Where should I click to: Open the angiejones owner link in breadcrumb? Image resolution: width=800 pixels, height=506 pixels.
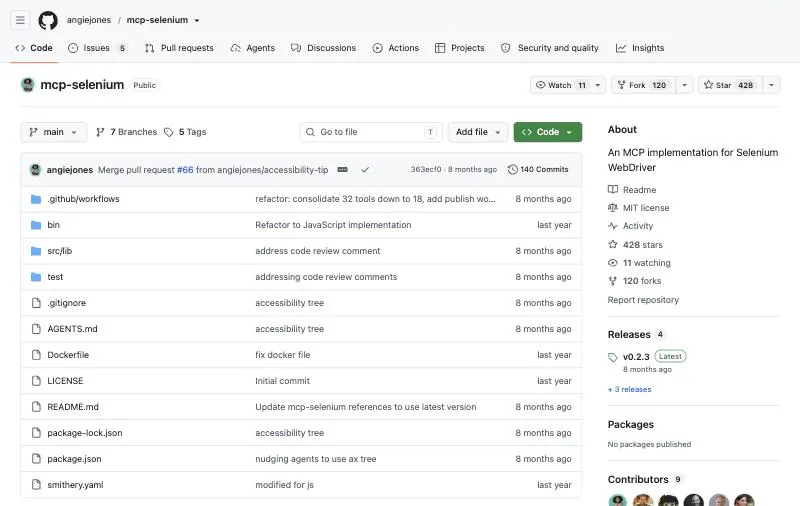tap(89, 20)
